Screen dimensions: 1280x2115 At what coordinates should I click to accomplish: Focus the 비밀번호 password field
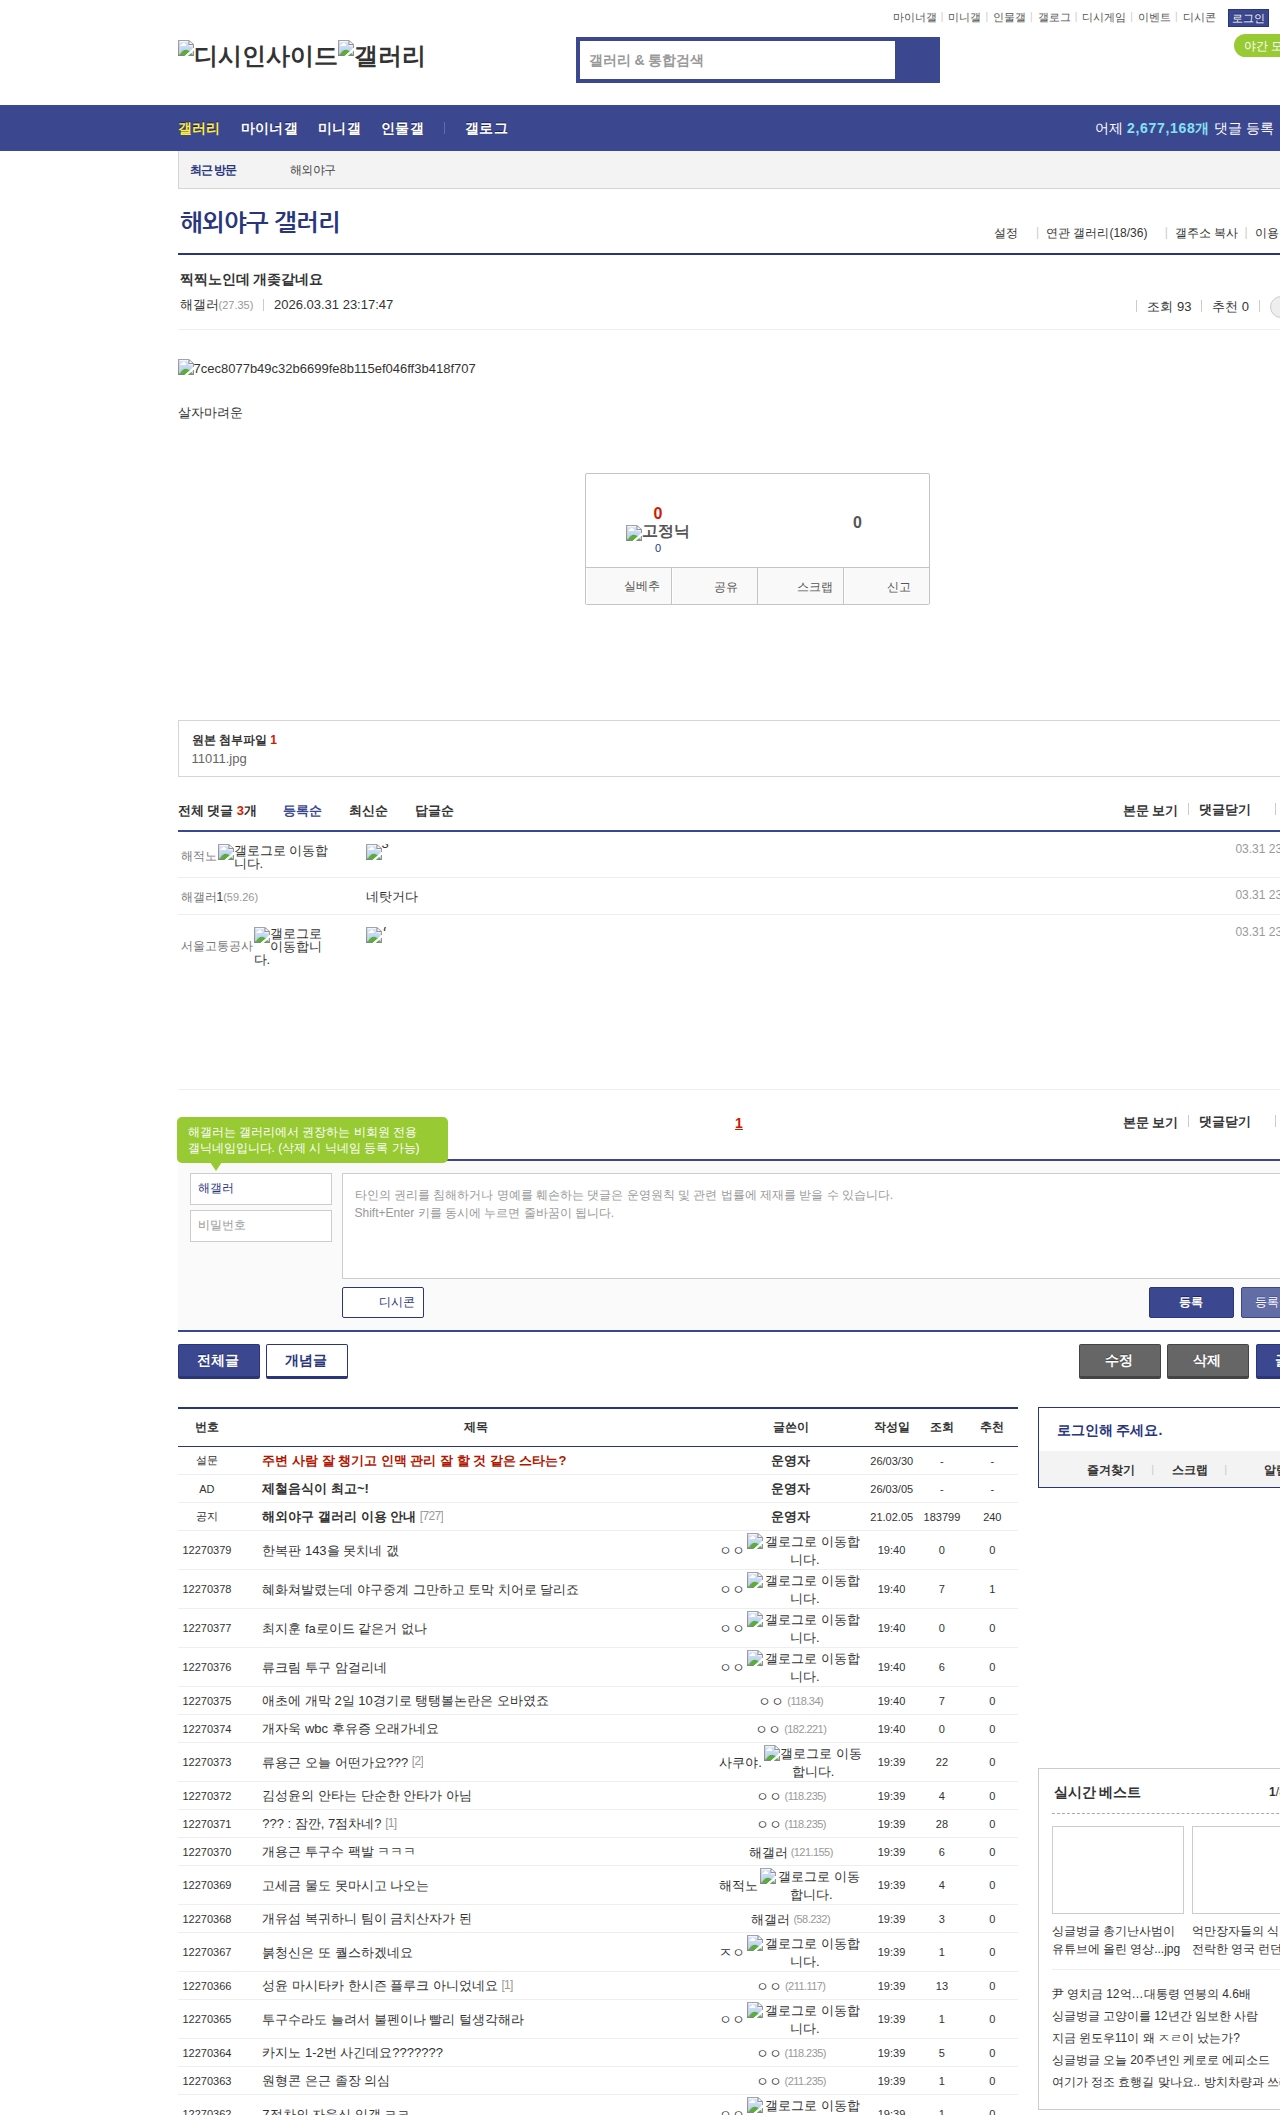pyautogui.click(x=261, y=1225)
